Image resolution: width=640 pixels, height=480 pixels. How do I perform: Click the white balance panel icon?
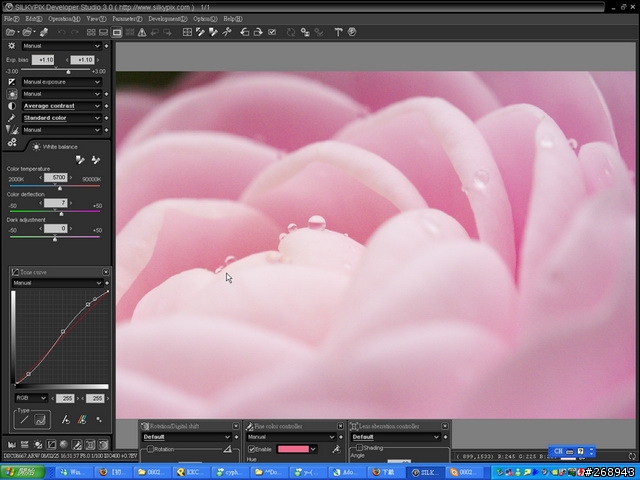click(x=12, y=94)
